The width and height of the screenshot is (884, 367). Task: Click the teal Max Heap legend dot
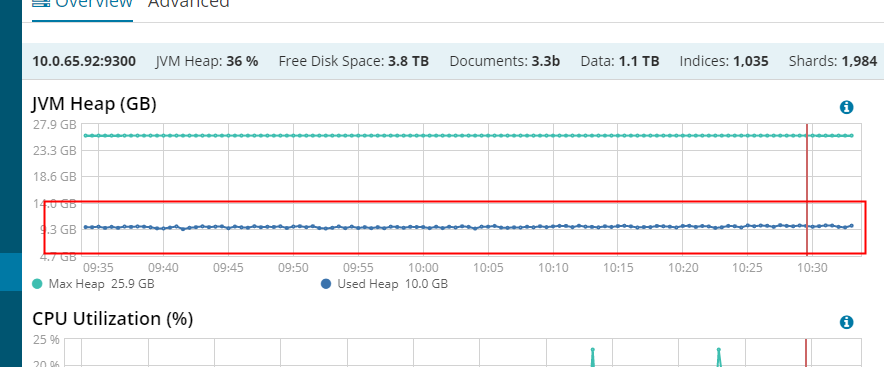38,284
